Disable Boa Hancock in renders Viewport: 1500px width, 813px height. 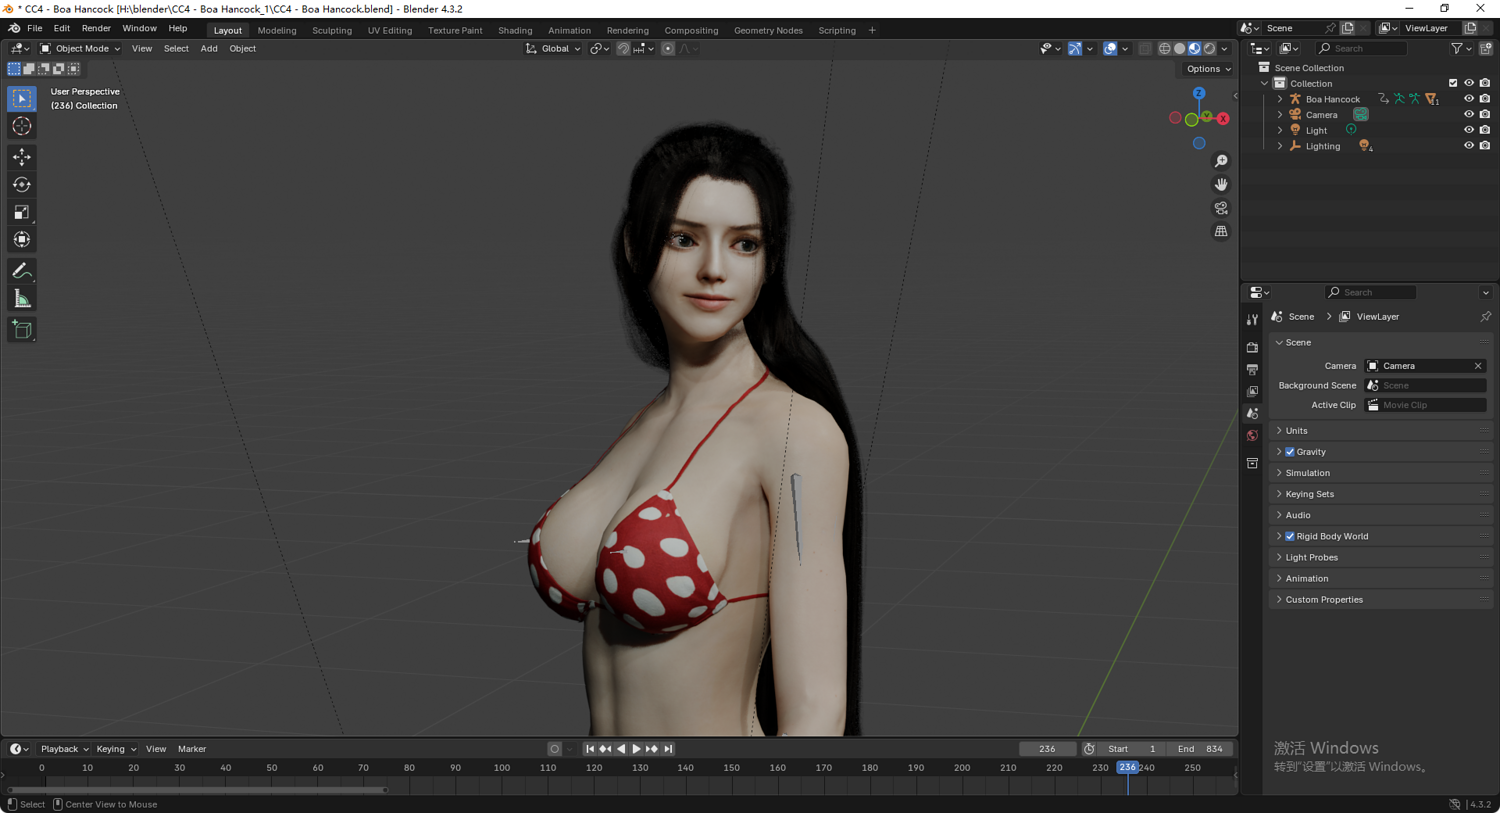1485,99
